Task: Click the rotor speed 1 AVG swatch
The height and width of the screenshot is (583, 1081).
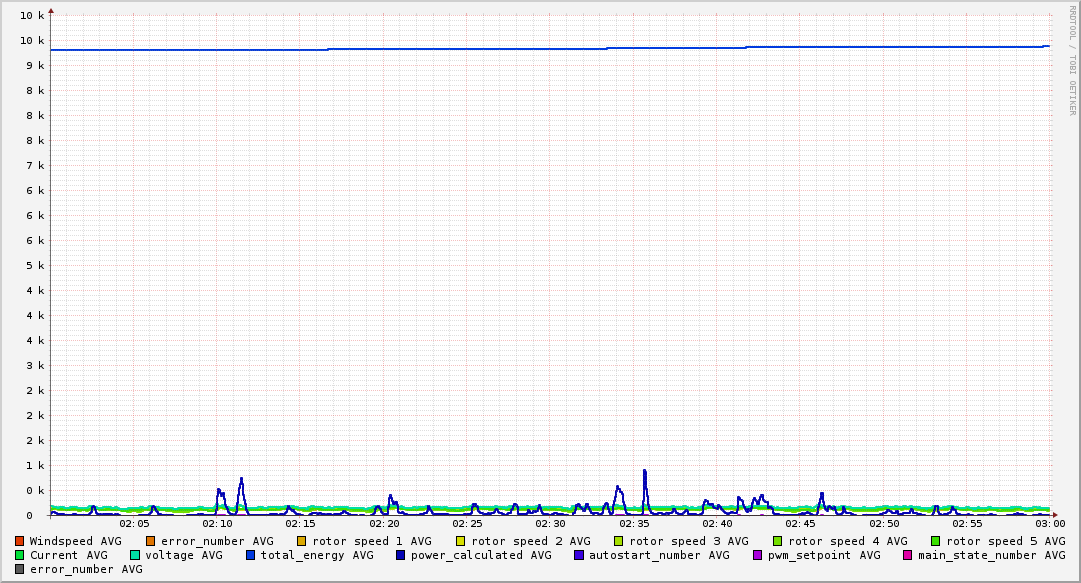Action: point(302,541)
